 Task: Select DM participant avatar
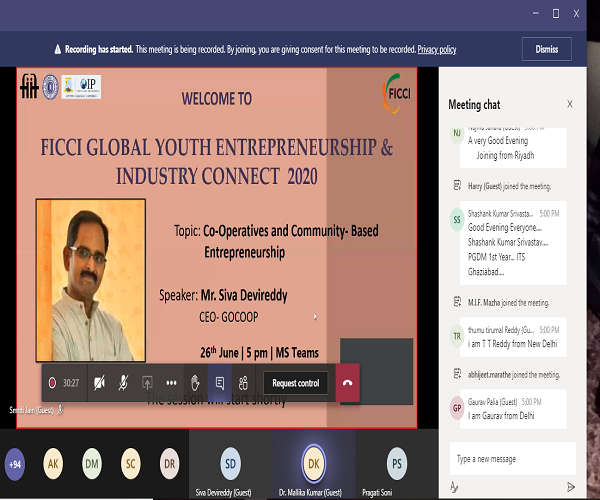(92, 464)
